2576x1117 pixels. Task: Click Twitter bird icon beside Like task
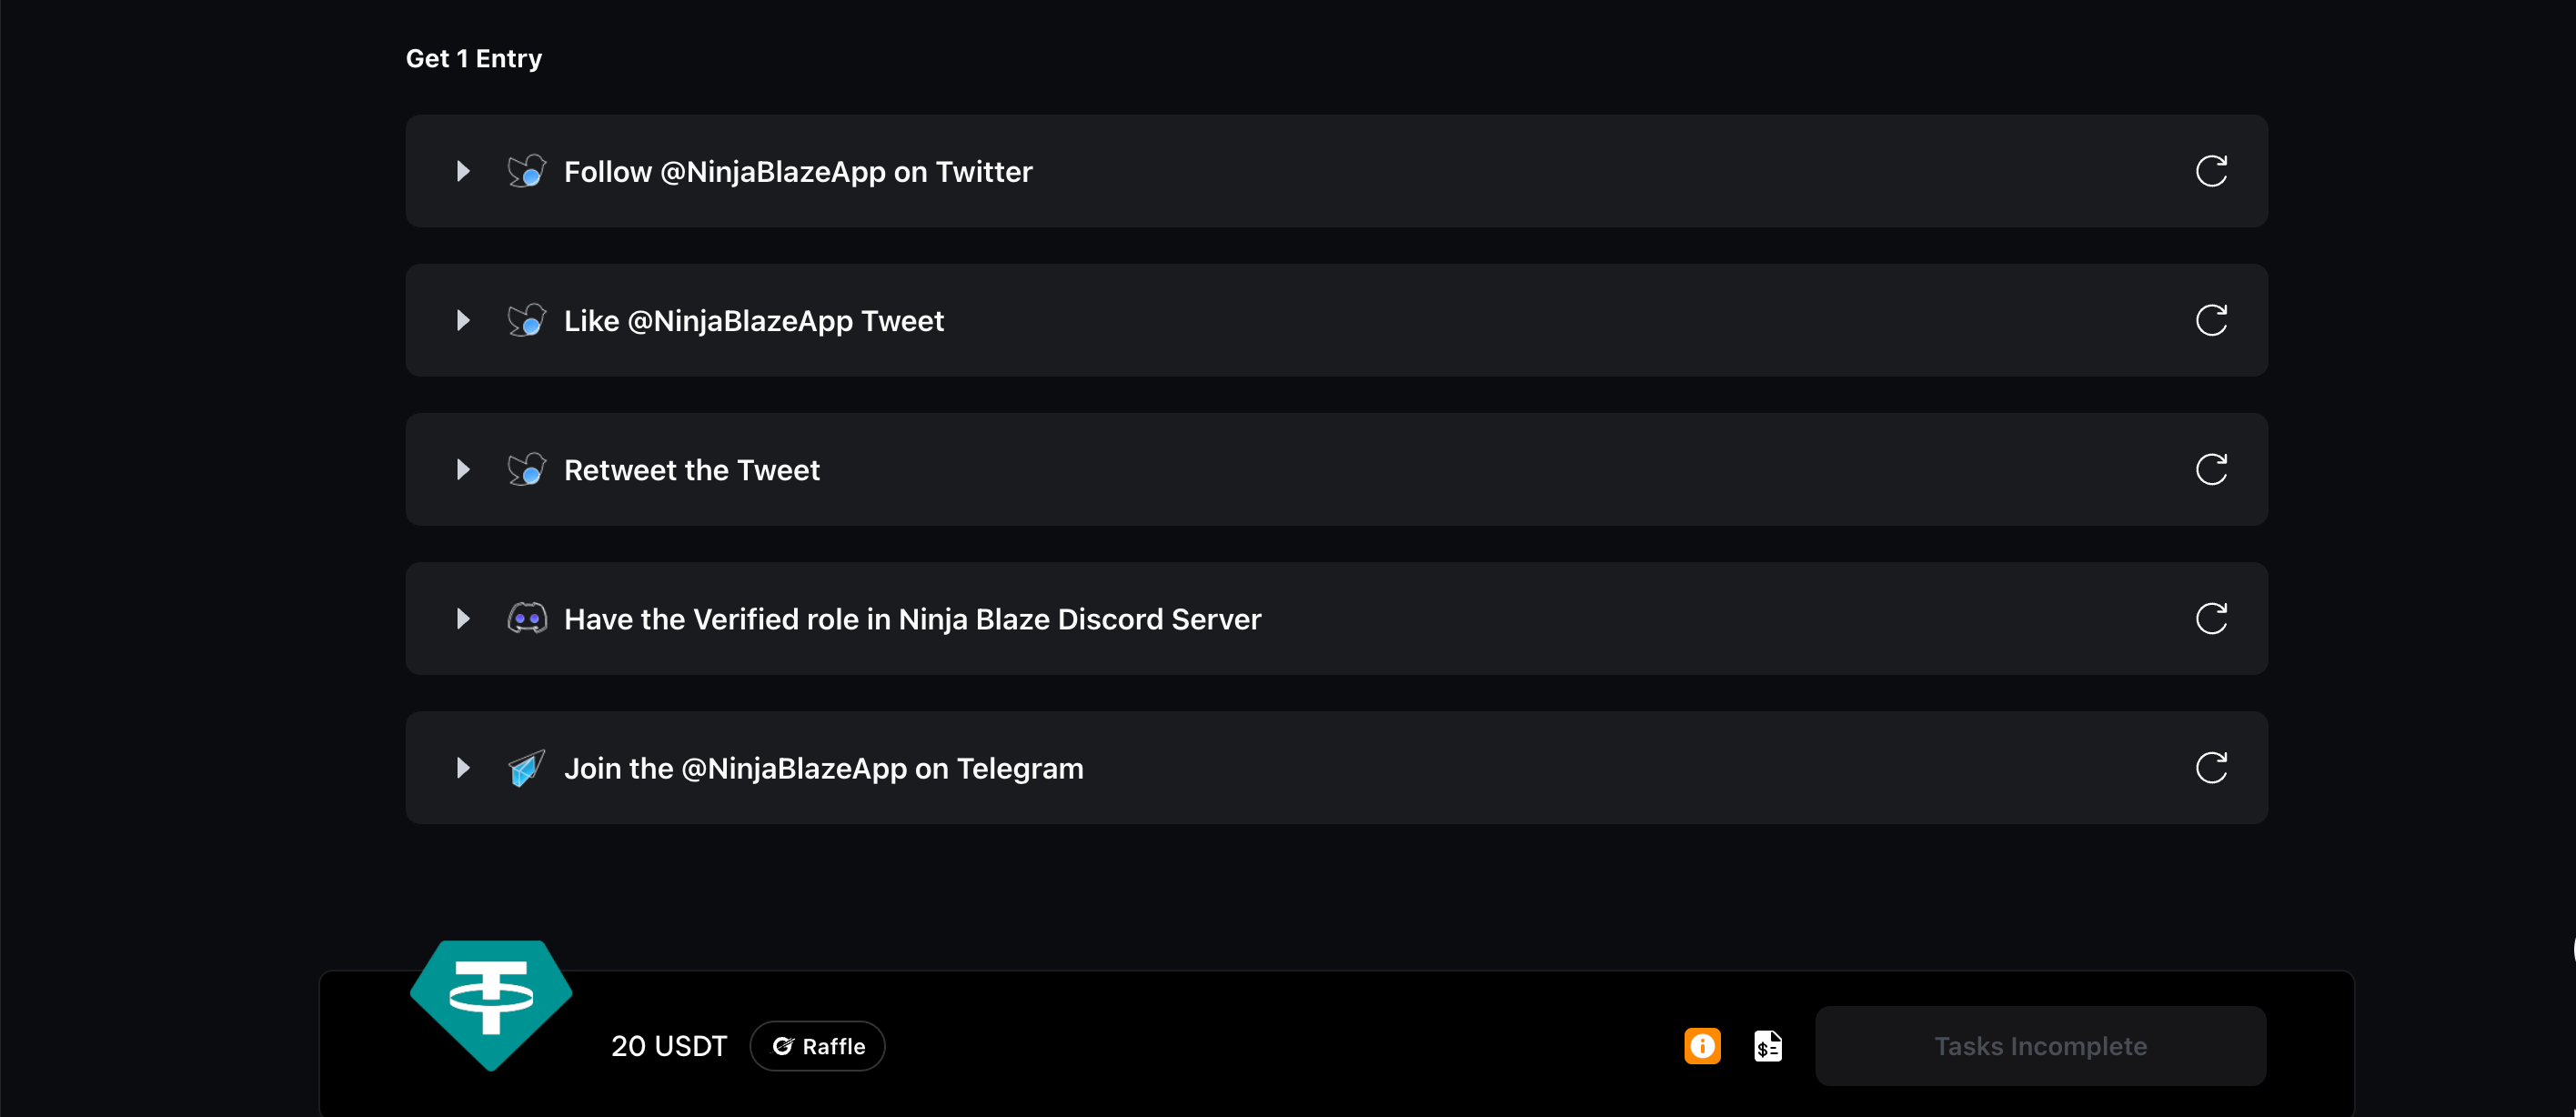[527, 320]
